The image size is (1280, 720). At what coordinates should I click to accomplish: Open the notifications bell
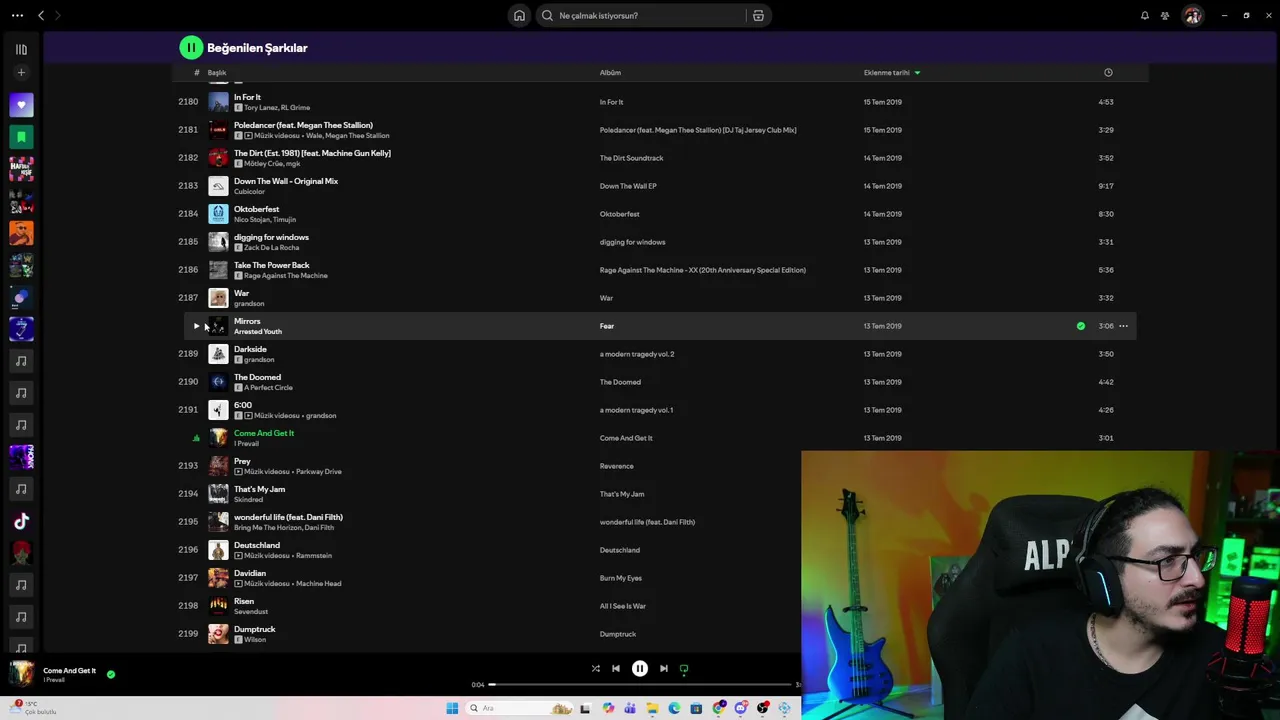[1145, 15]
